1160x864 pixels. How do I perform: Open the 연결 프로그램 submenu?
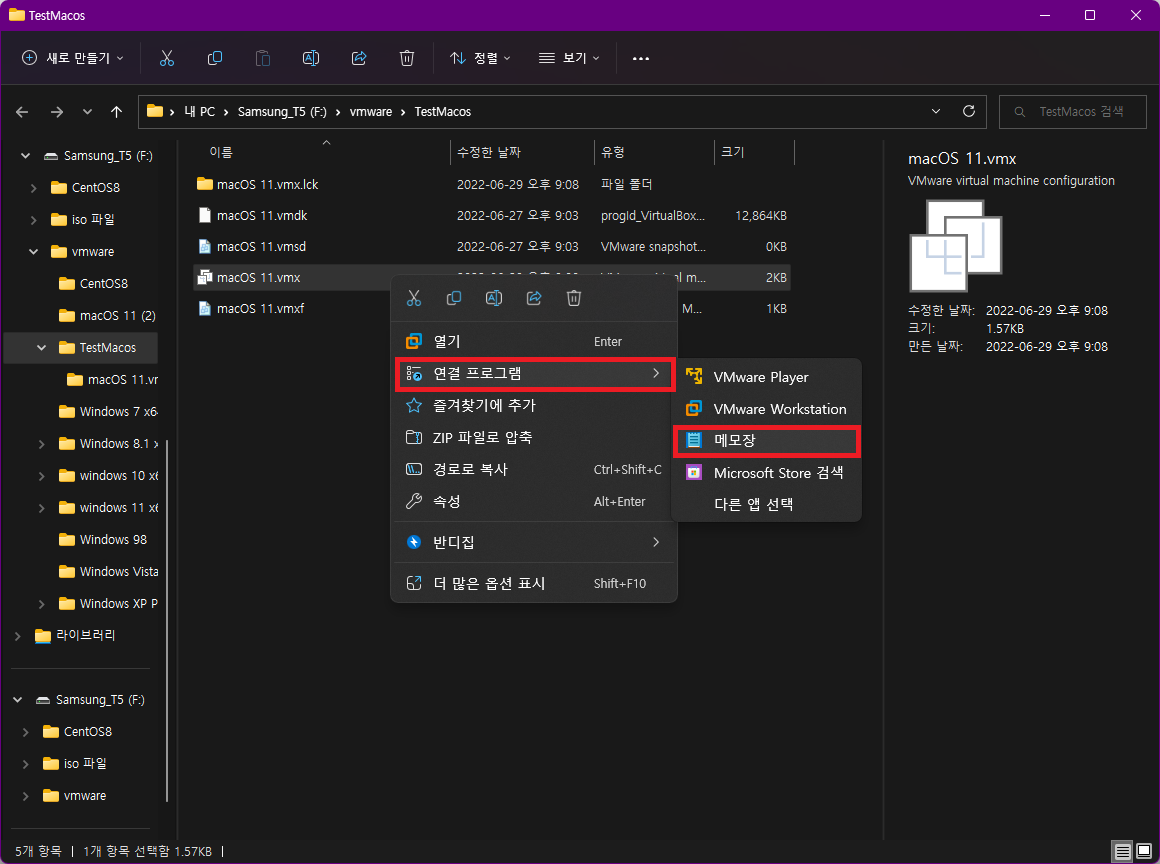[x=533, y=374]
